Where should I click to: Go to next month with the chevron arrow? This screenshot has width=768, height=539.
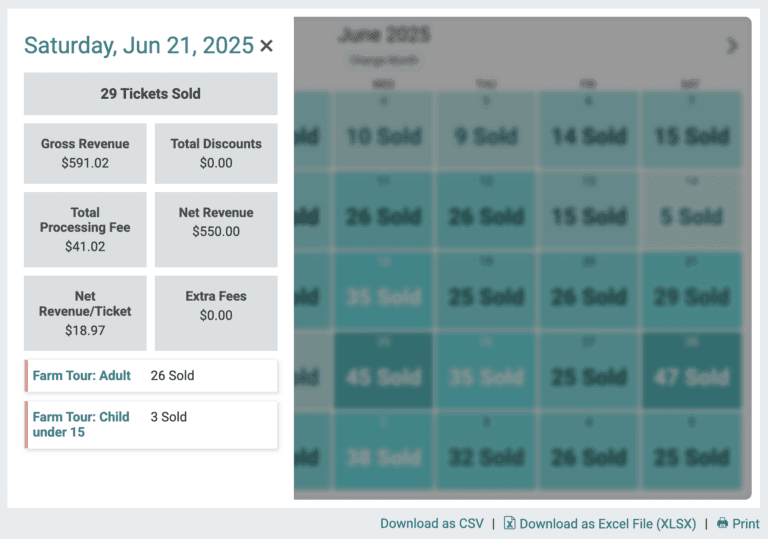click(732, 46)
